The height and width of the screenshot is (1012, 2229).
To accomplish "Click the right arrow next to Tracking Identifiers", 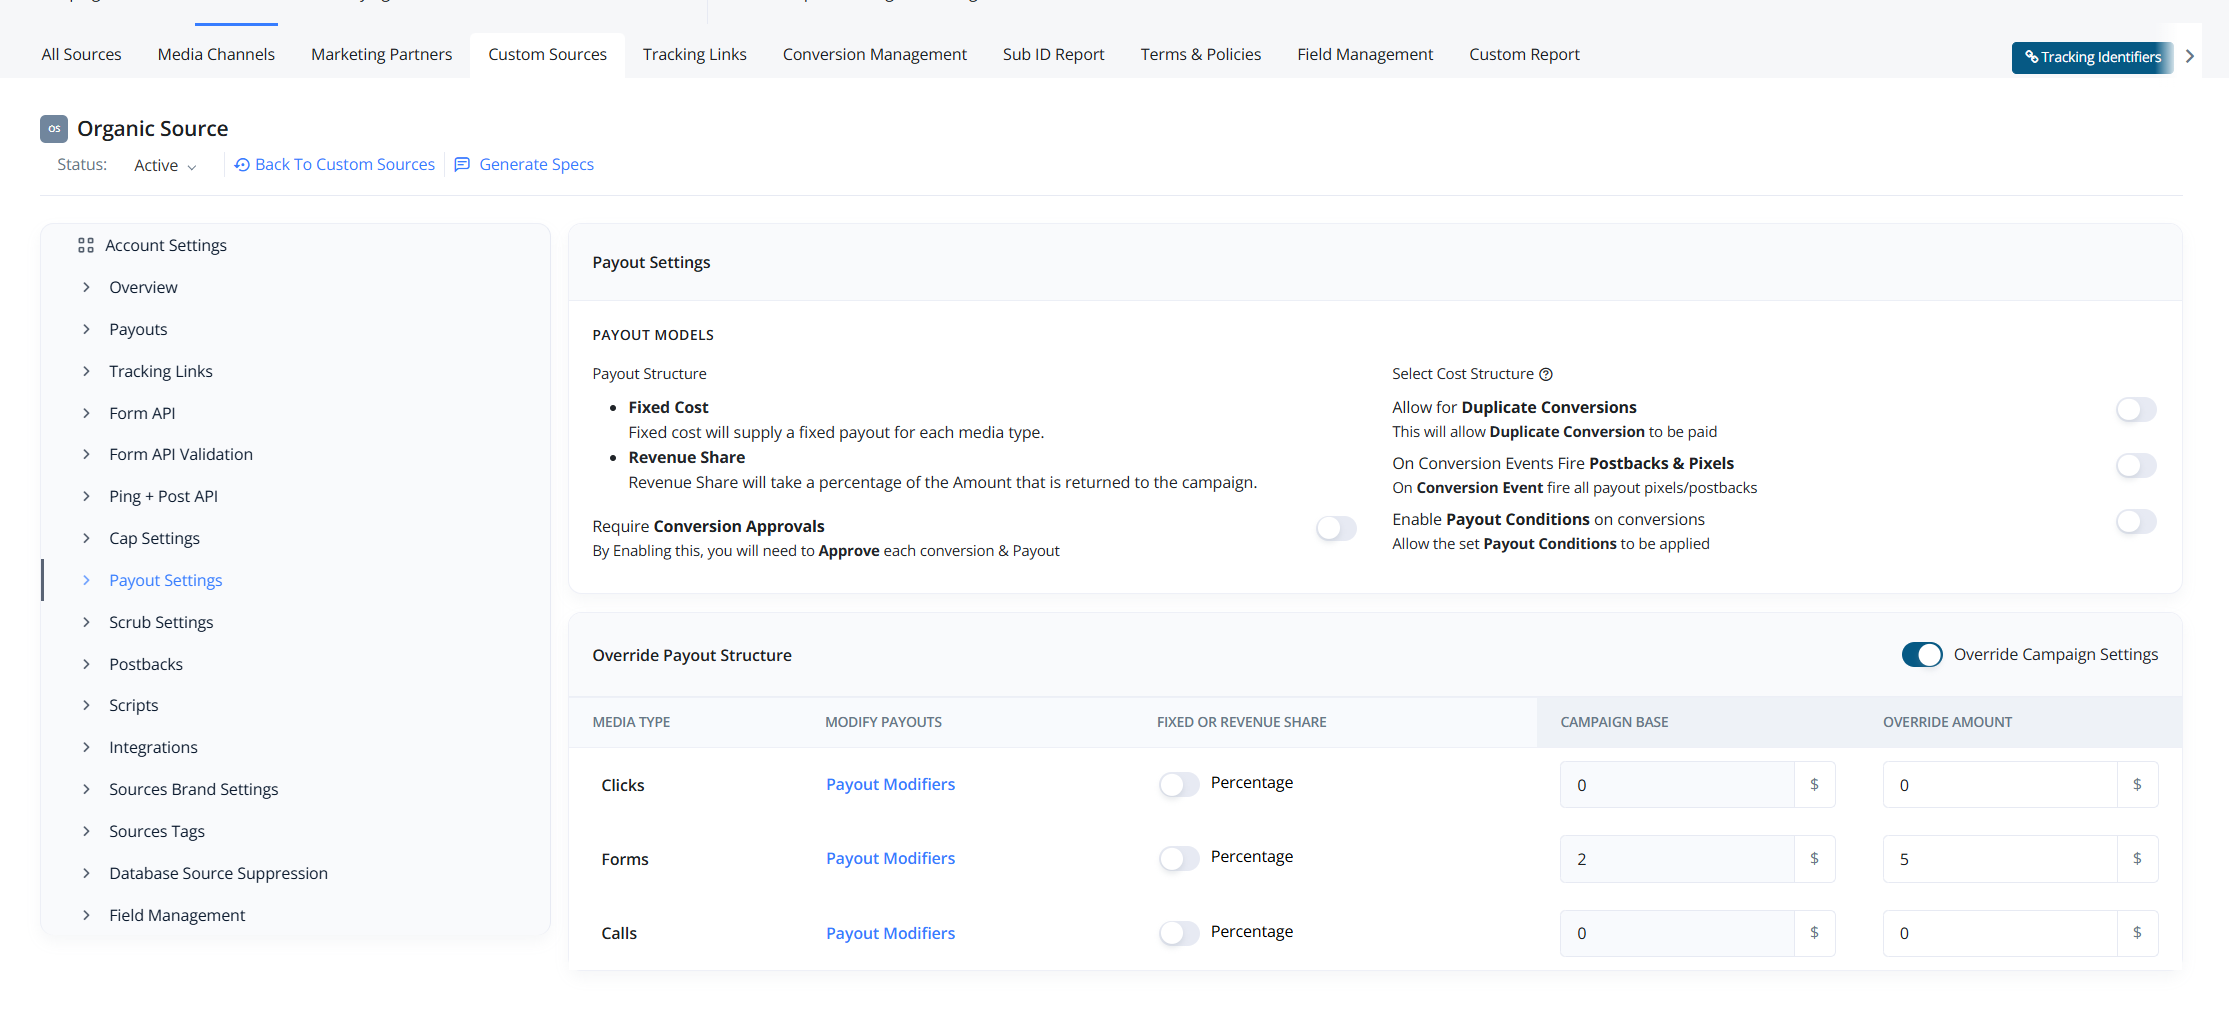I will pyautogui.click(x=2190, y=56).
